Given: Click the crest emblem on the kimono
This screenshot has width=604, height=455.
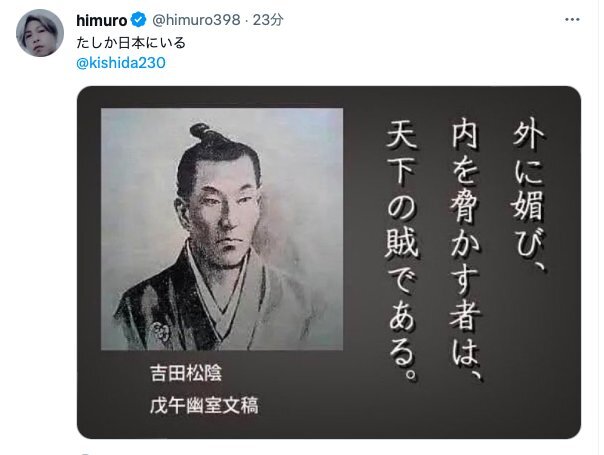Looking at the screenshot, I should point(160,331).
